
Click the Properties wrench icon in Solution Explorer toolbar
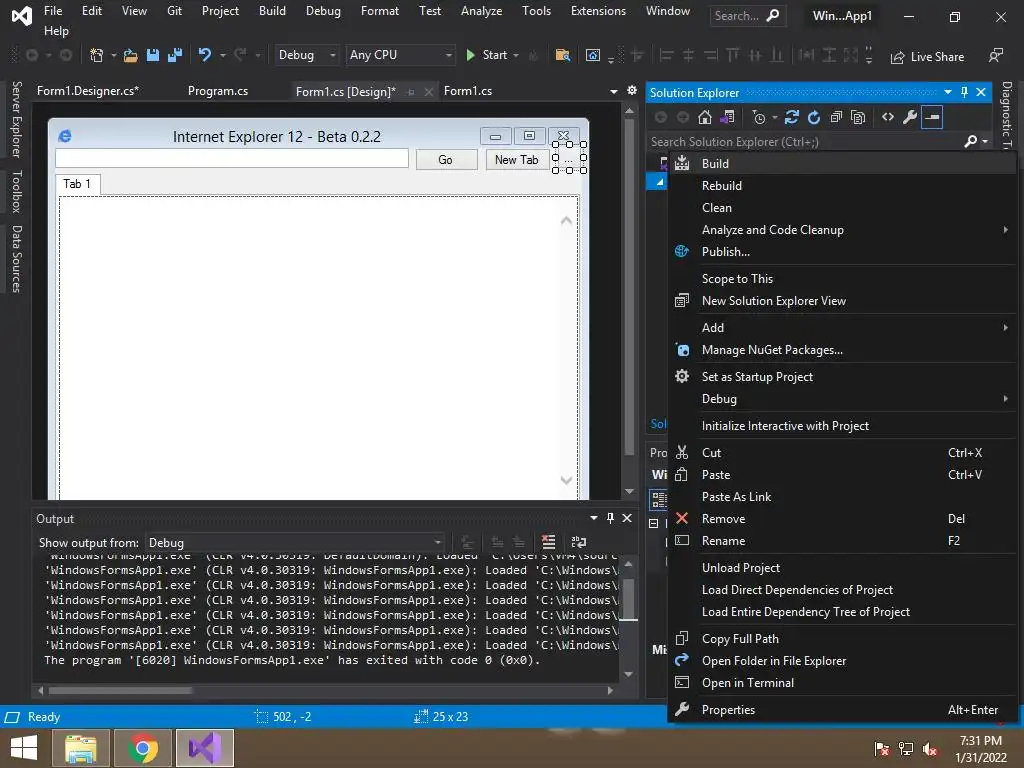tap(910, 118)
